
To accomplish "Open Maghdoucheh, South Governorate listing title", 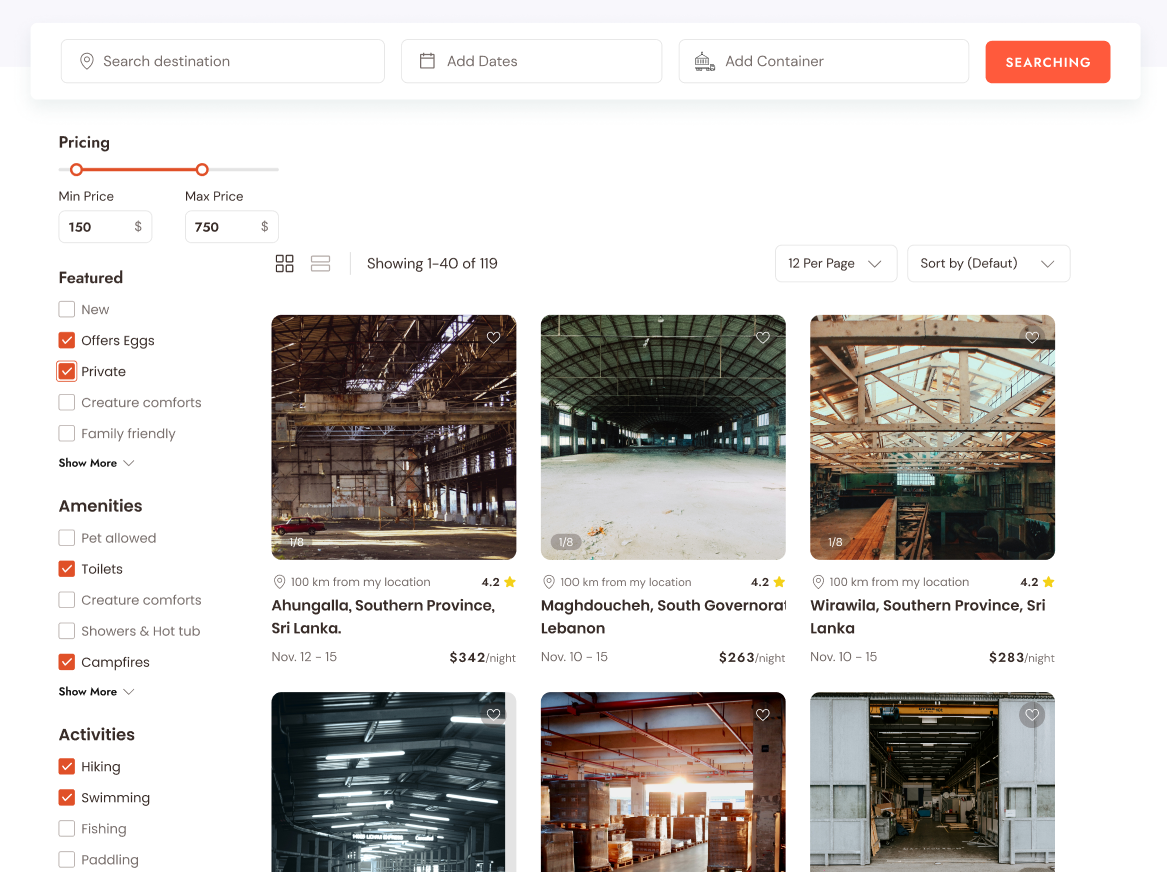I will coord(663,617).
